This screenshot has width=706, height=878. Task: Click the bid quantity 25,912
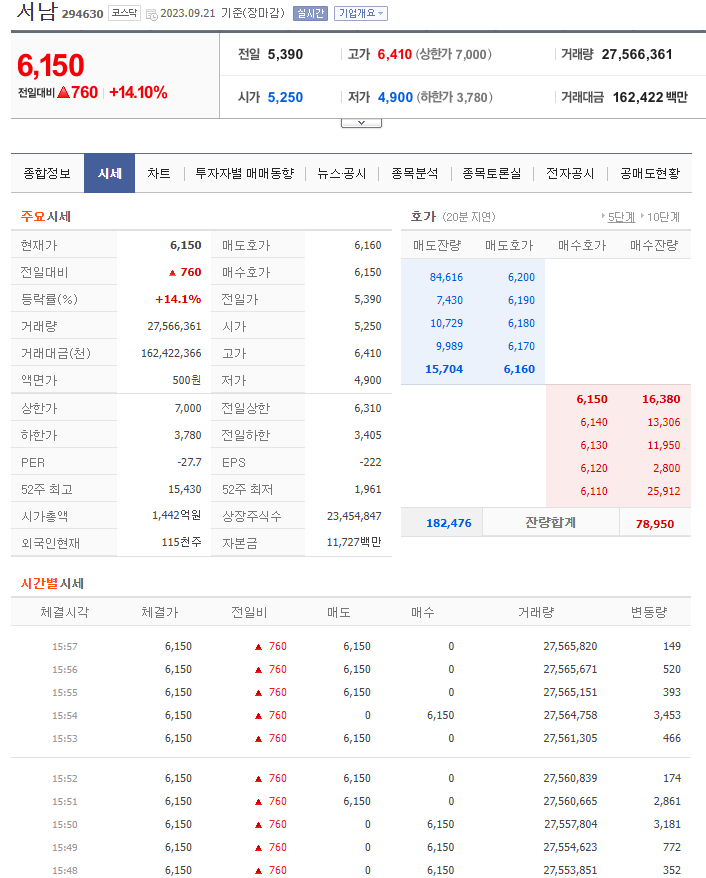pyautogui.click(x=663, y=491)
